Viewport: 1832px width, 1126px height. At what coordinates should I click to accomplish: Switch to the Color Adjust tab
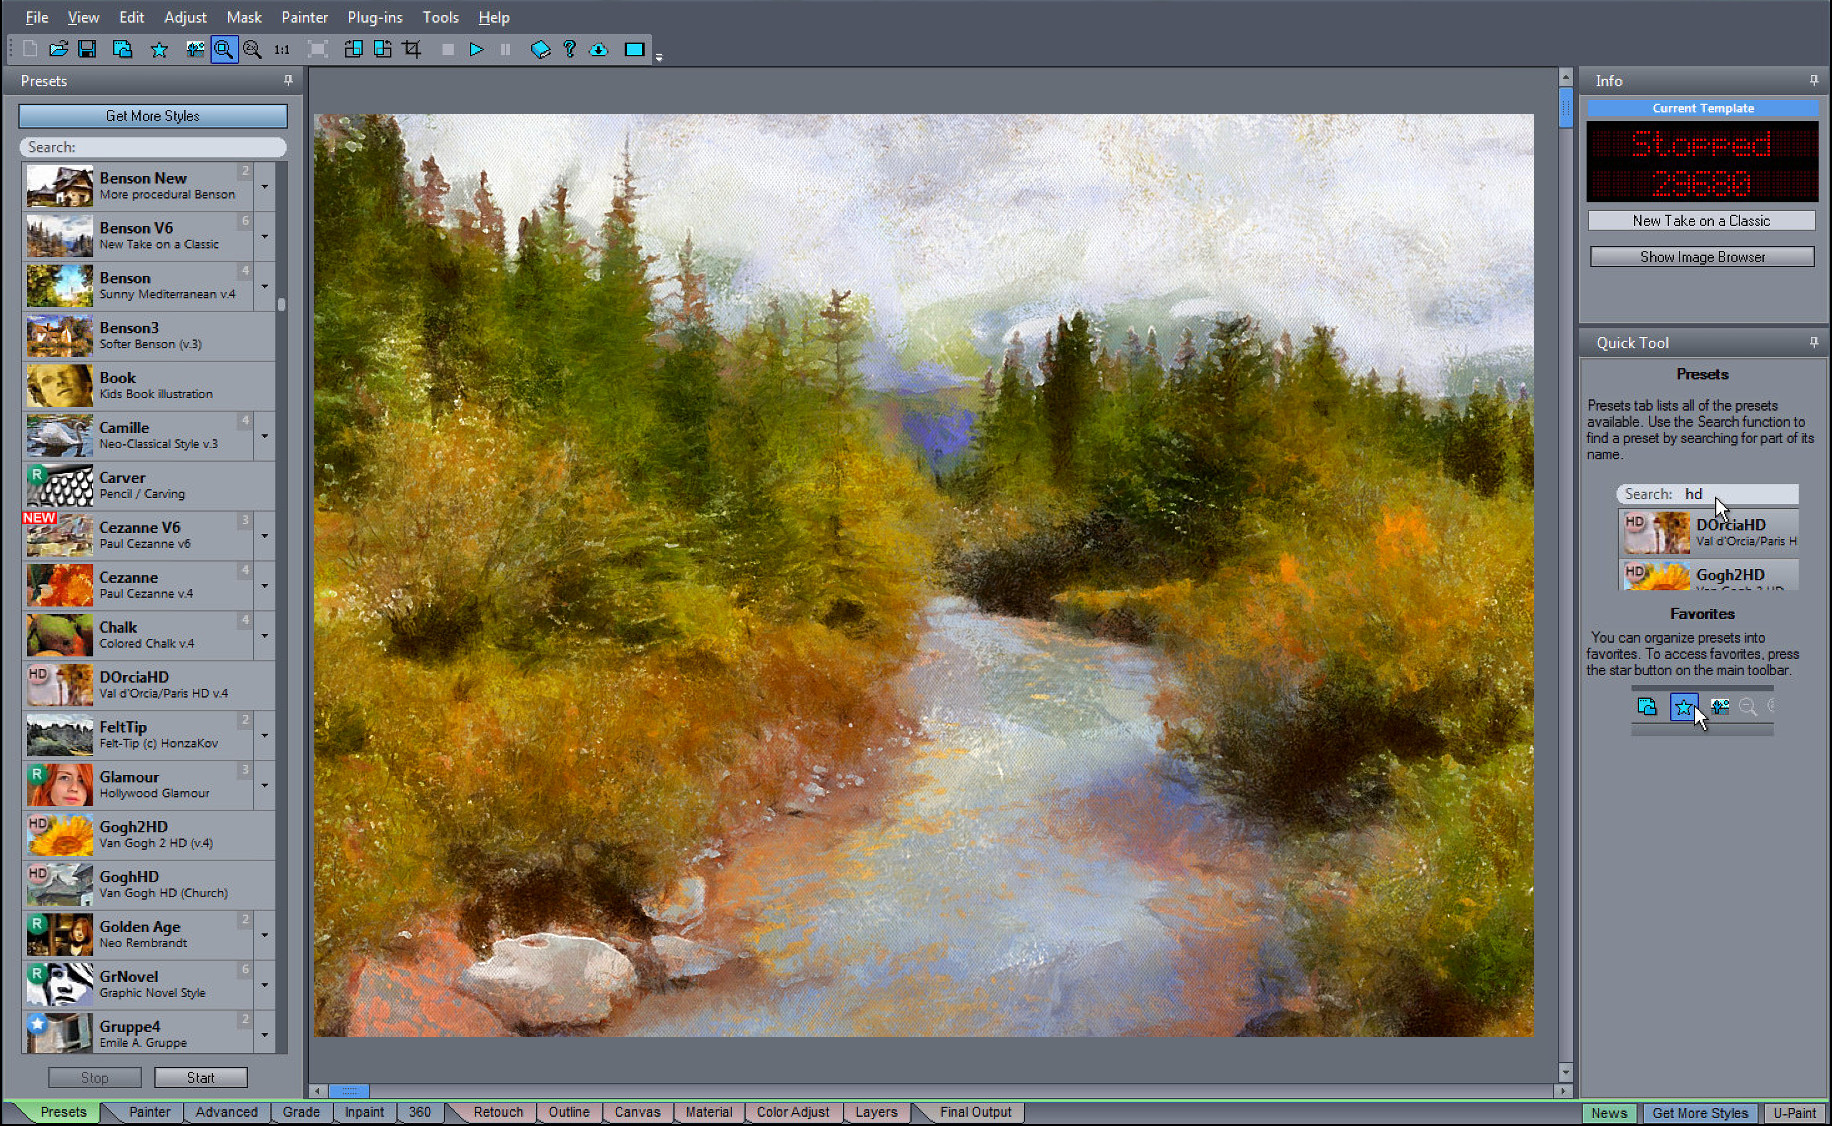tap(793, 1112)
